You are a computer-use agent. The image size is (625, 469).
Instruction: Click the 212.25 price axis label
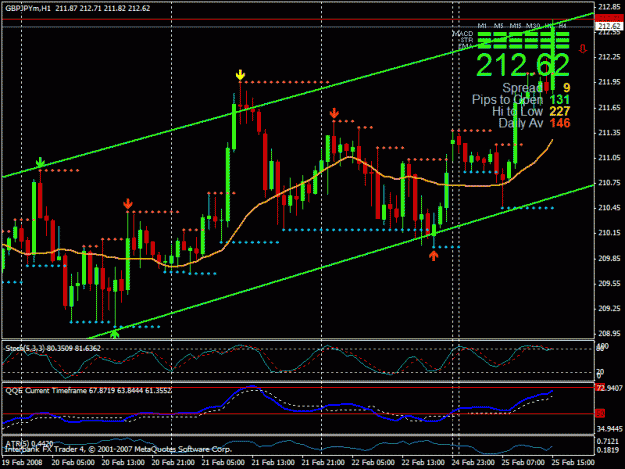click(x=609, y=57)
